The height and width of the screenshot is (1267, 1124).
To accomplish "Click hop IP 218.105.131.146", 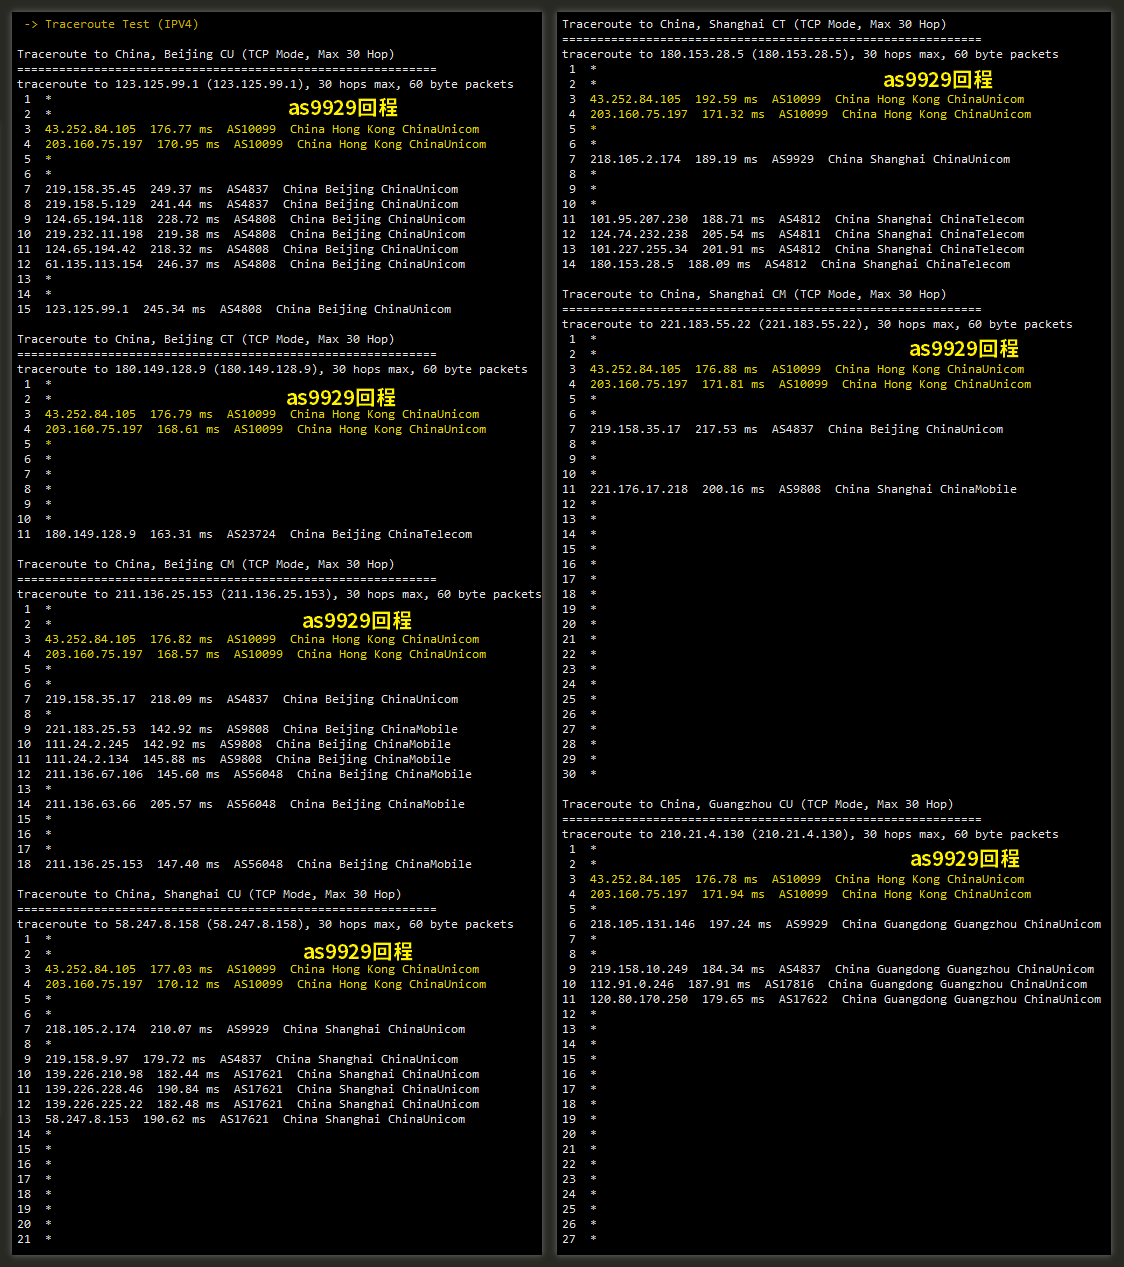I will click(x=642, y=924).
